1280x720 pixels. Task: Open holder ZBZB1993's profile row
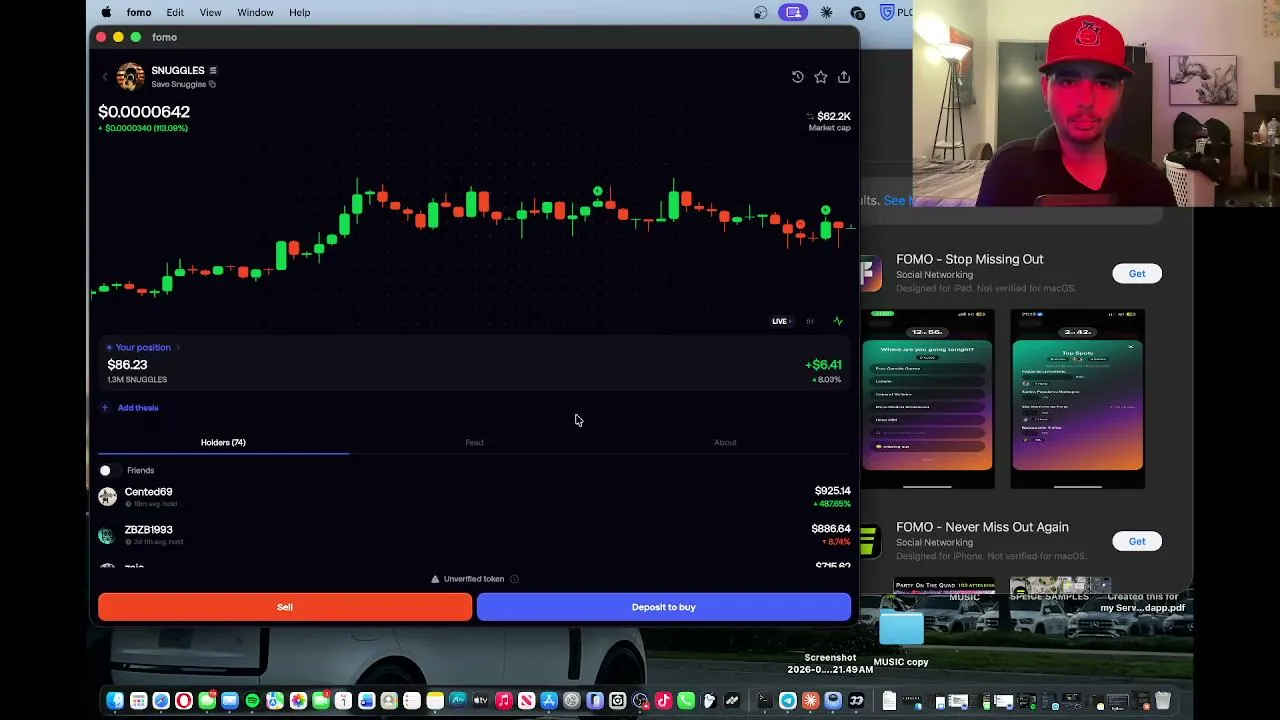tap(474, 535)
